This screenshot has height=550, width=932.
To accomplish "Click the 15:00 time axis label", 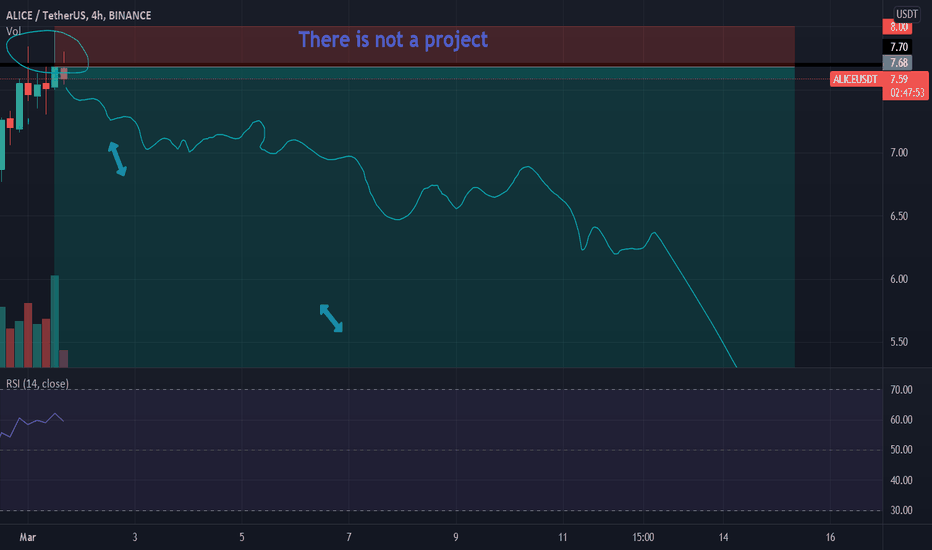I will click(643, 538).
